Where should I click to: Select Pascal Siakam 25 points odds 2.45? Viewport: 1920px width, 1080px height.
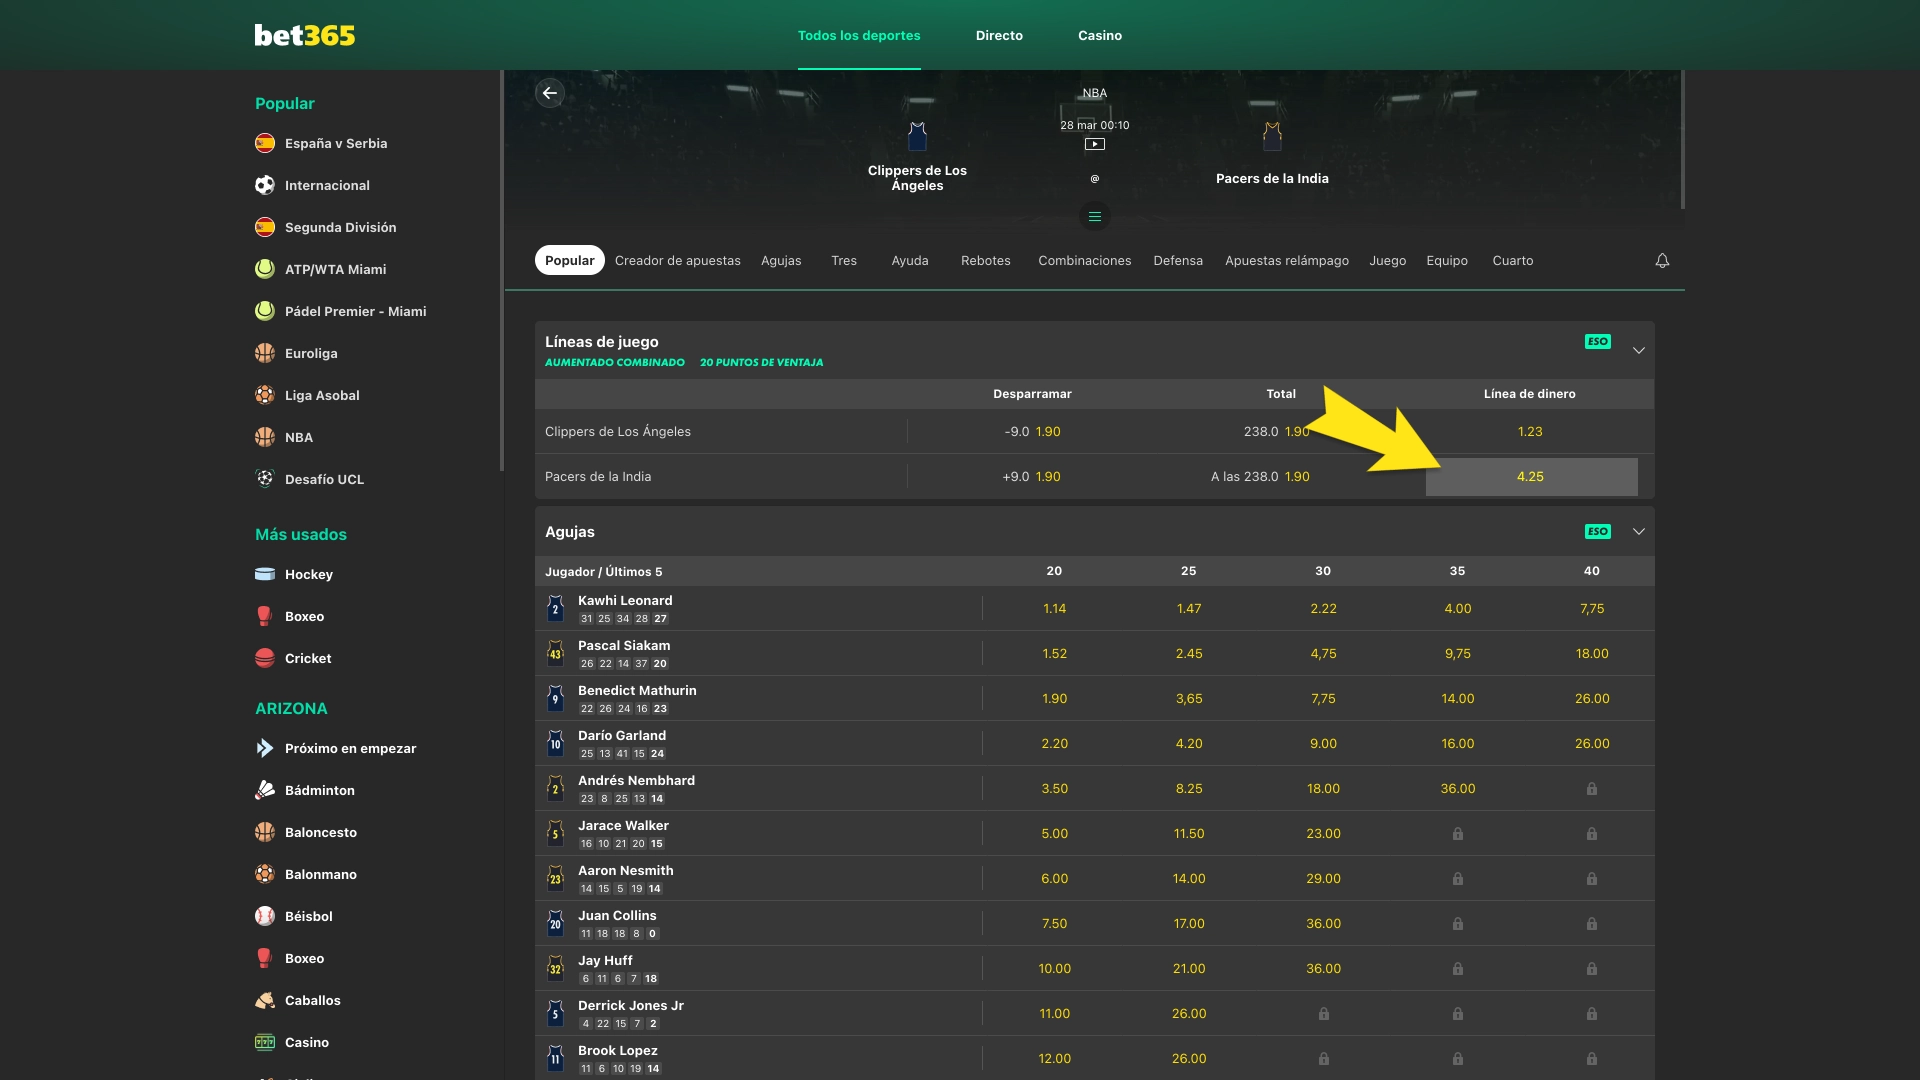coord(1189,653)
